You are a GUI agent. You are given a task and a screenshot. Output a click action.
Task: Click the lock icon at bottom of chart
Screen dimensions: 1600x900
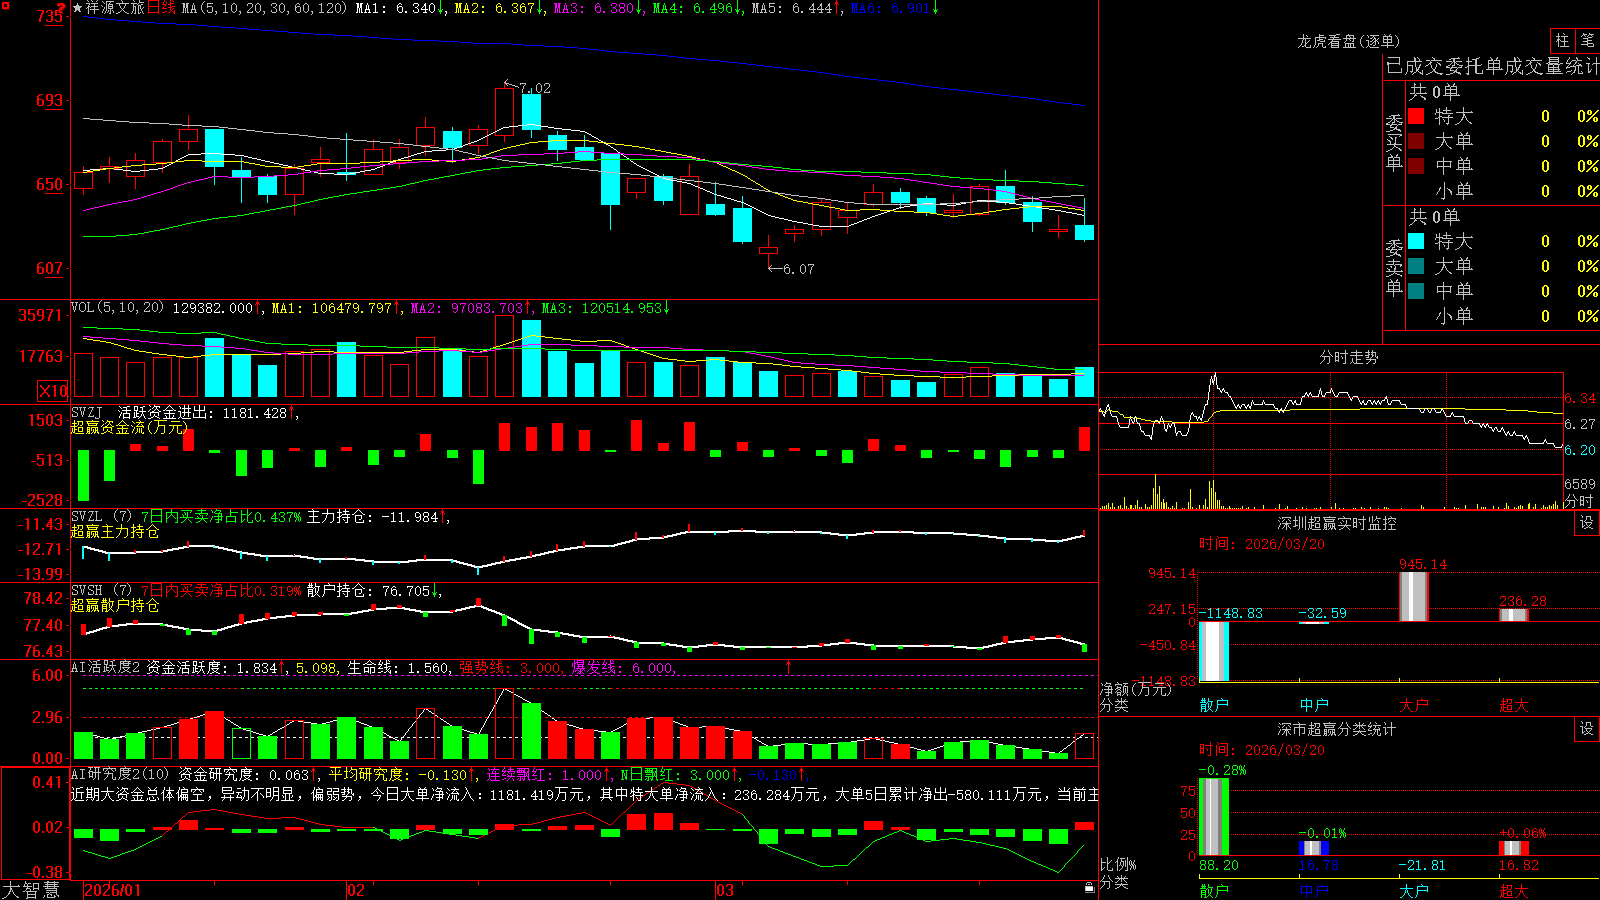(x=1089, y=887)
